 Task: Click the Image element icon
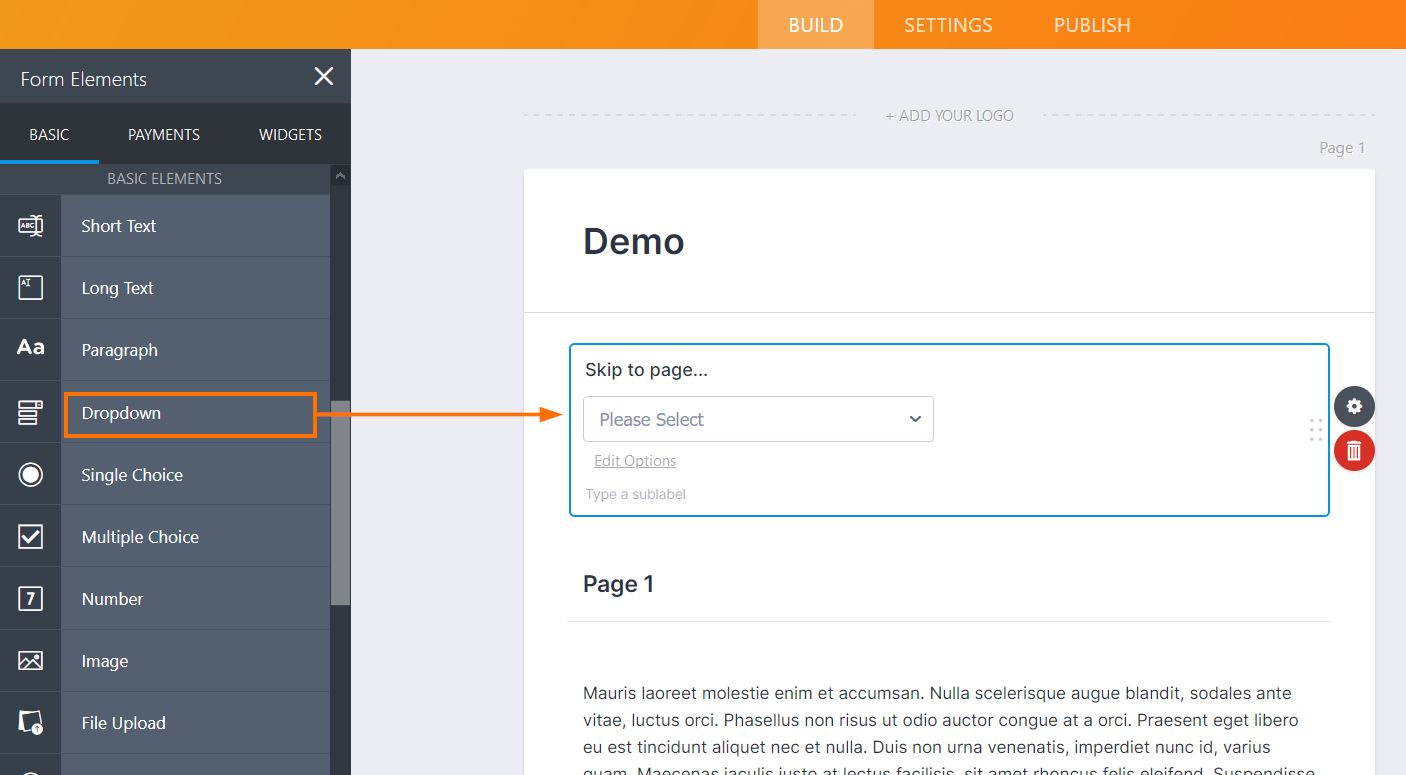30,660
